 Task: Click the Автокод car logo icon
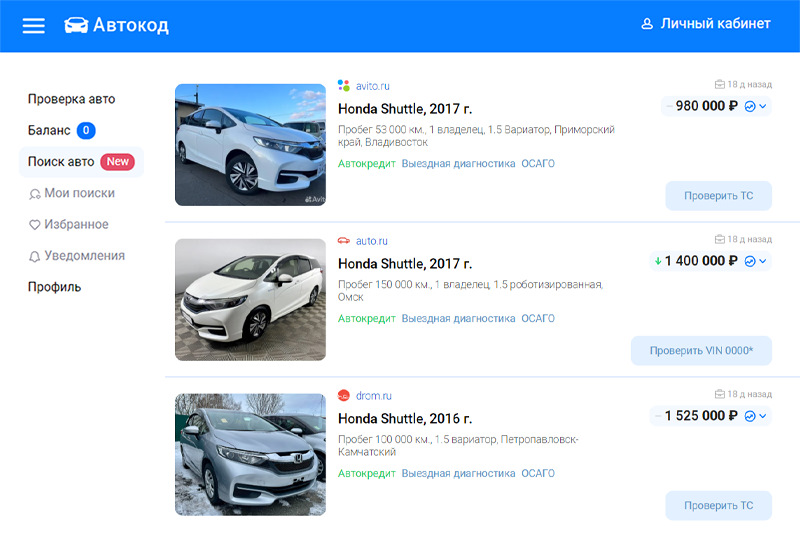pyautogui.click(x=76, y=25)
